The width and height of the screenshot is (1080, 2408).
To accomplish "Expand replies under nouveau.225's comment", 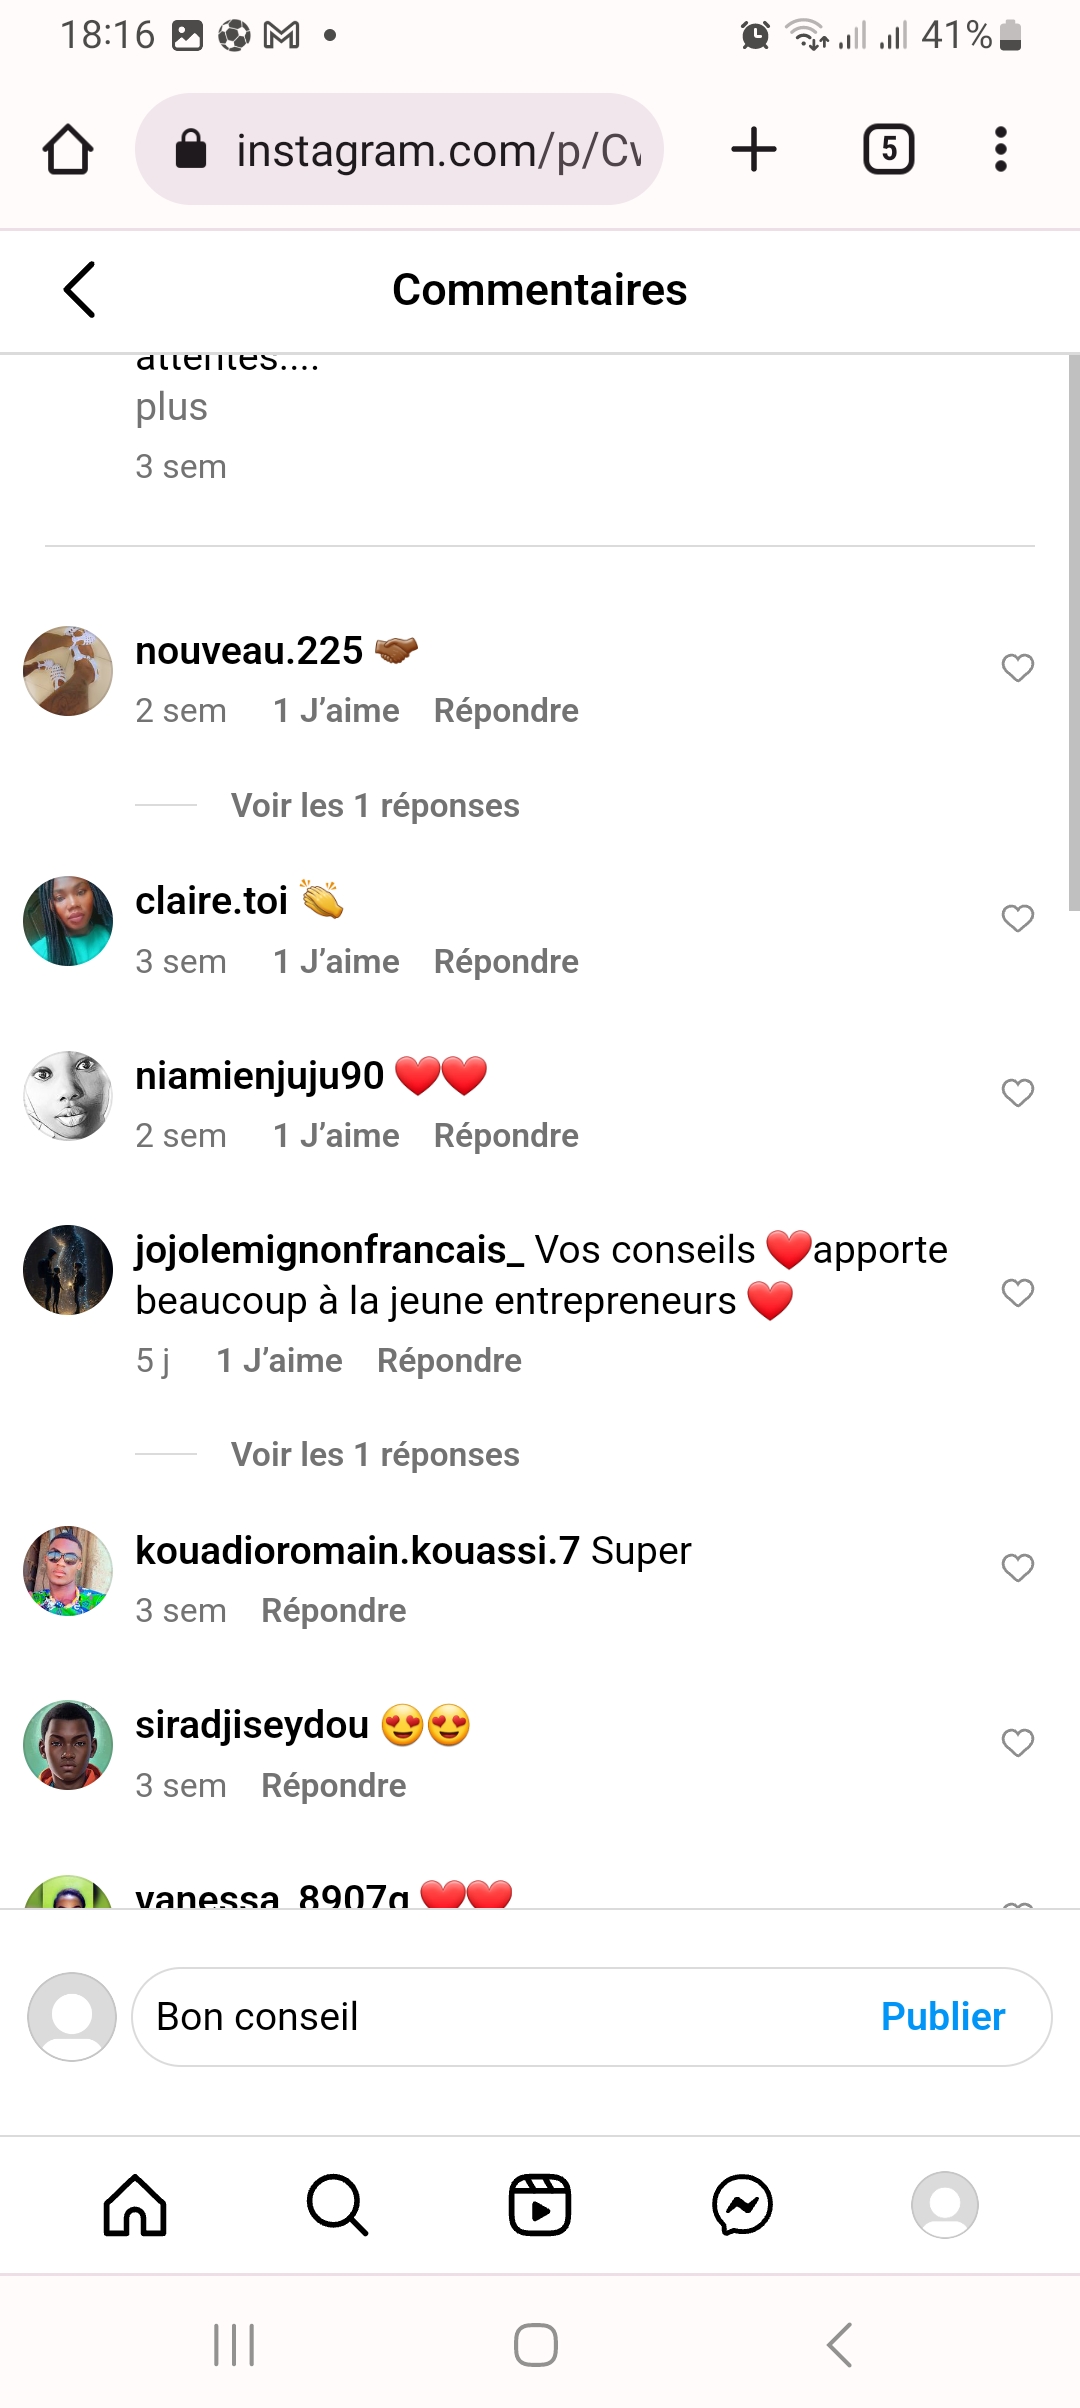I will pos(375,806).
